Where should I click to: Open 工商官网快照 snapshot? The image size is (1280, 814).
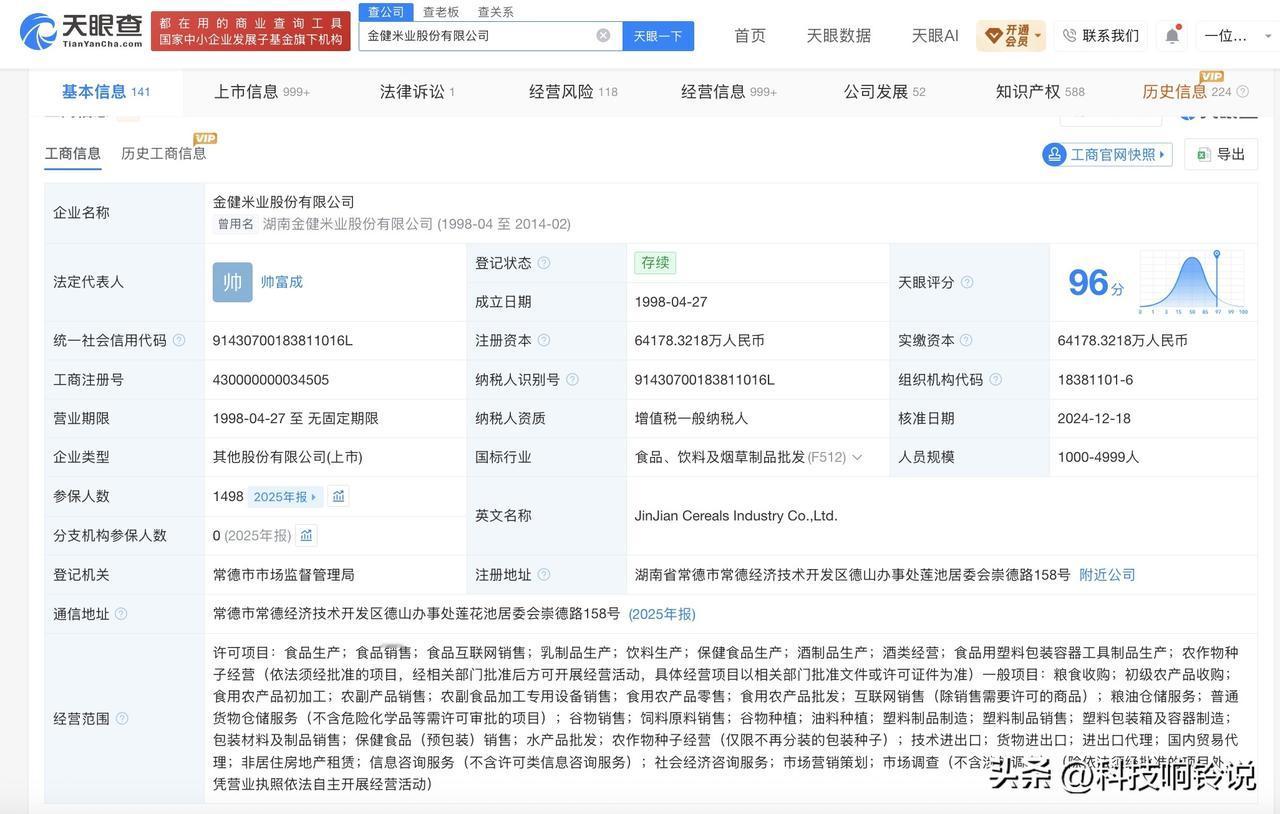[1107, 155]
